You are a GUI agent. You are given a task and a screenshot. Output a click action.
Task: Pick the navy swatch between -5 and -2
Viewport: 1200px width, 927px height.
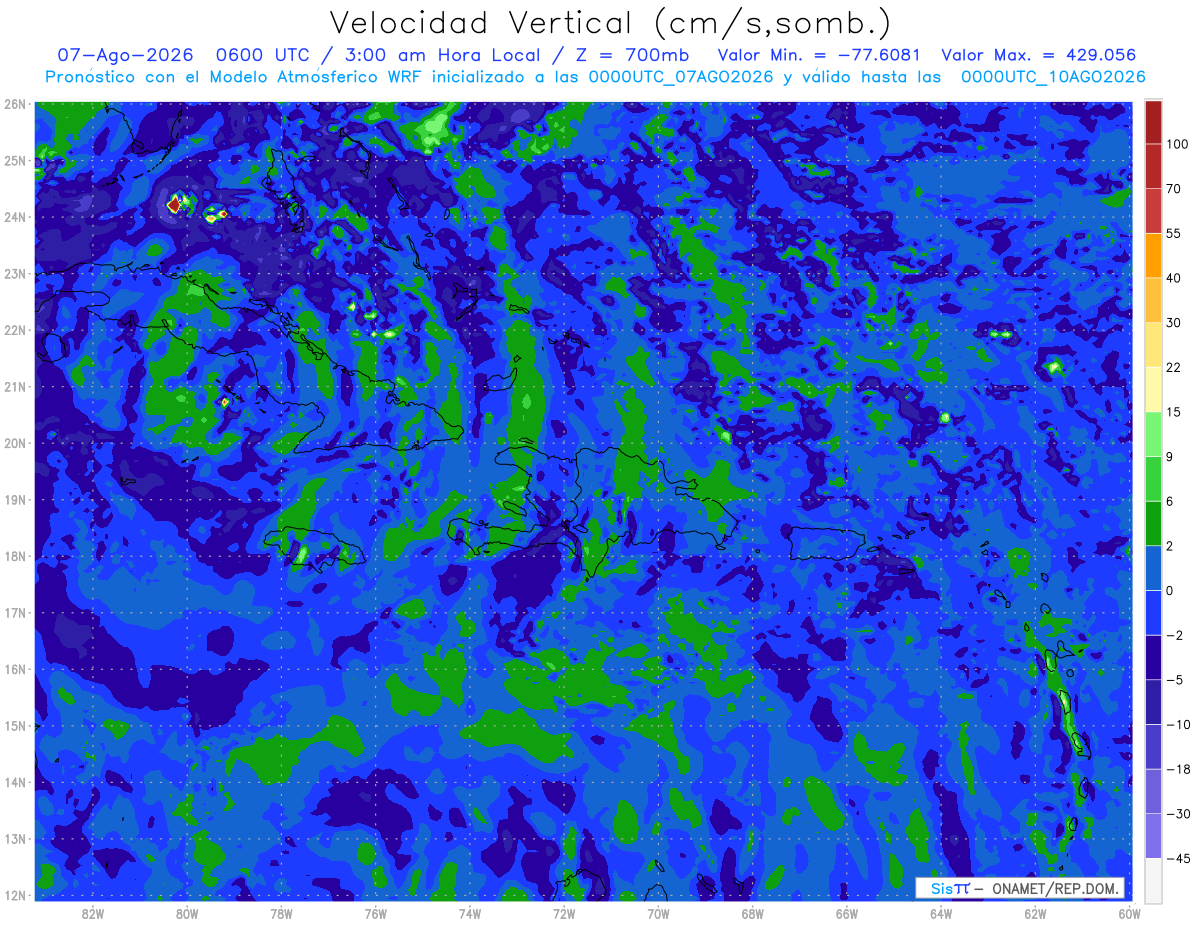coord(1153,657)
